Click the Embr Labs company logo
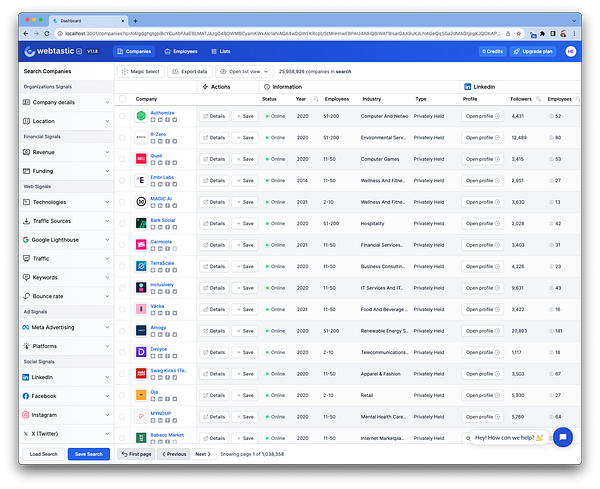Screen dimensions: 600x489 click(141, 180)
